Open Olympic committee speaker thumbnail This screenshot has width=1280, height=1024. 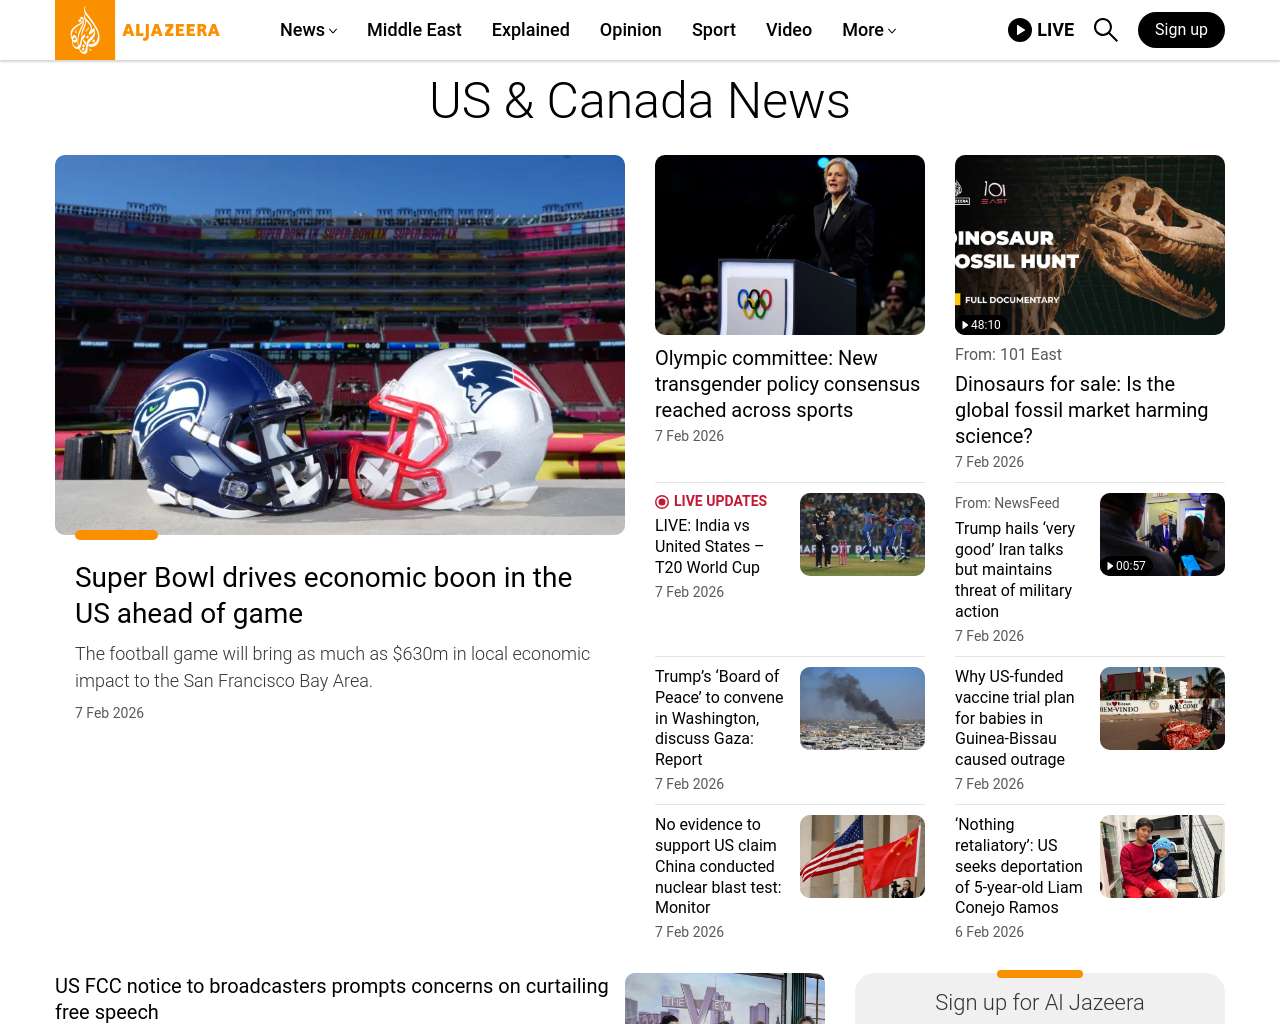click(x=790, y=245)
